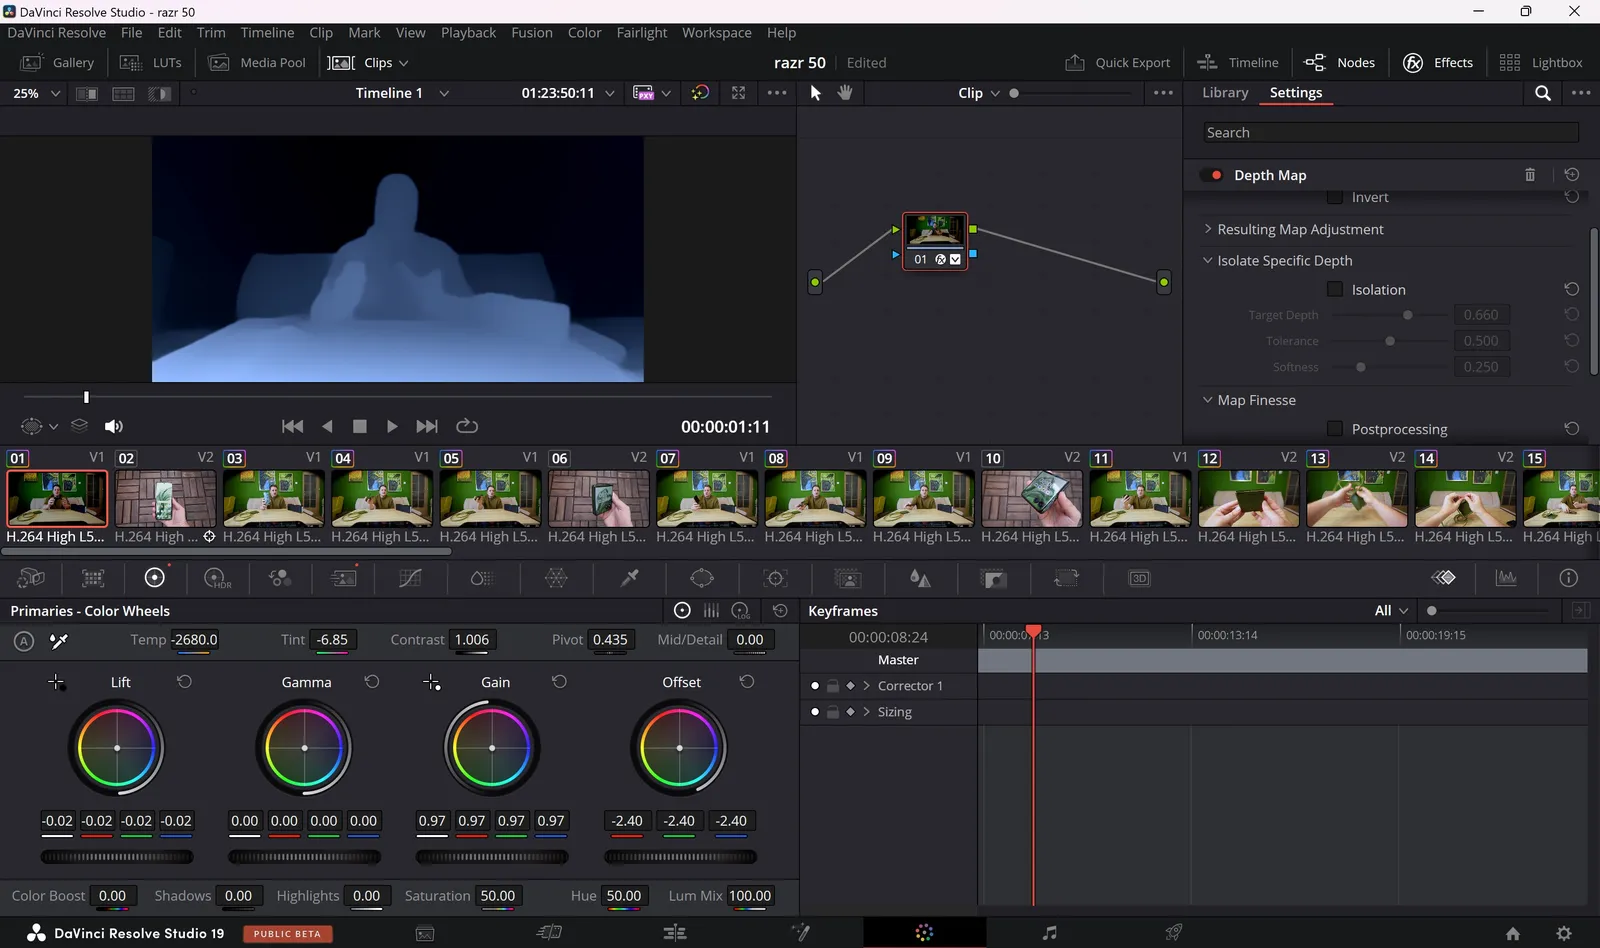The width and height of the screenshot is (1600, 948).
Task: Toggle Depth Map effect on or off
Action: (1215, 175)
